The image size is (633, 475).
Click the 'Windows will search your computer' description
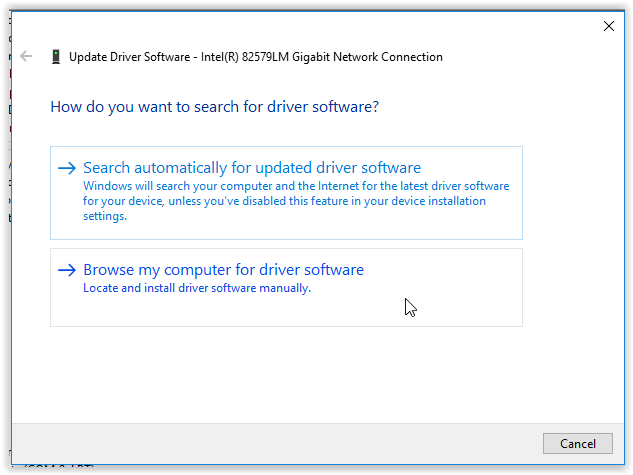click(296, 187)
